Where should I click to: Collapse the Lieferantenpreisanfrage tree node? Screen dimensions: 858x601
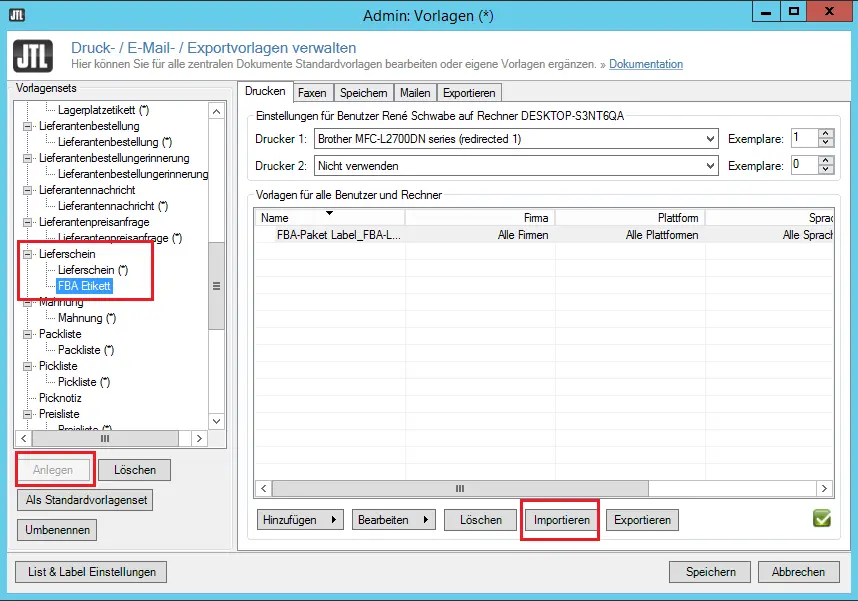[27, 222]
